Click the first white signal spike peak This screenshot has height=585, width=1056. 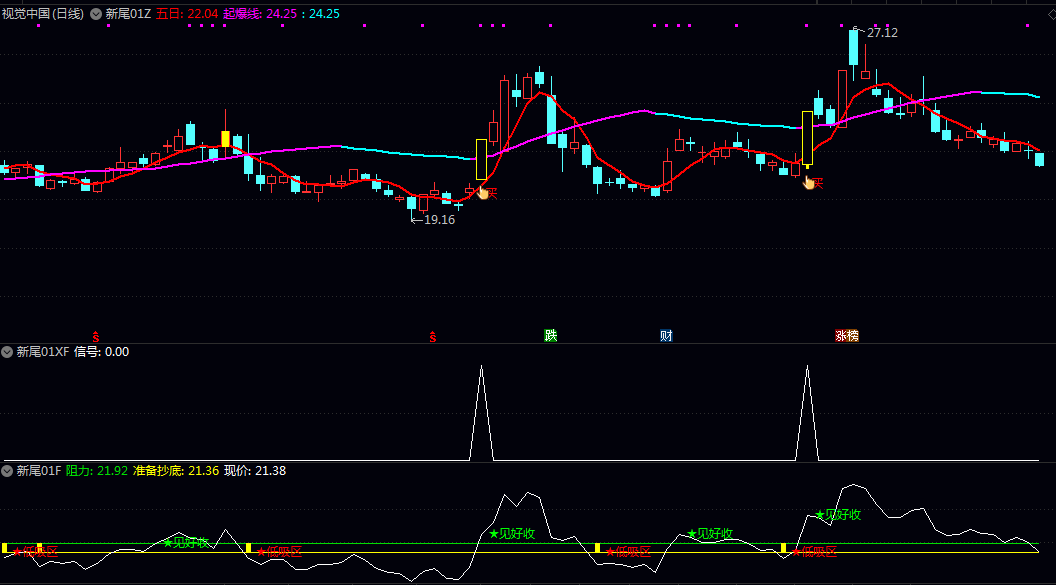coord(481,367)
